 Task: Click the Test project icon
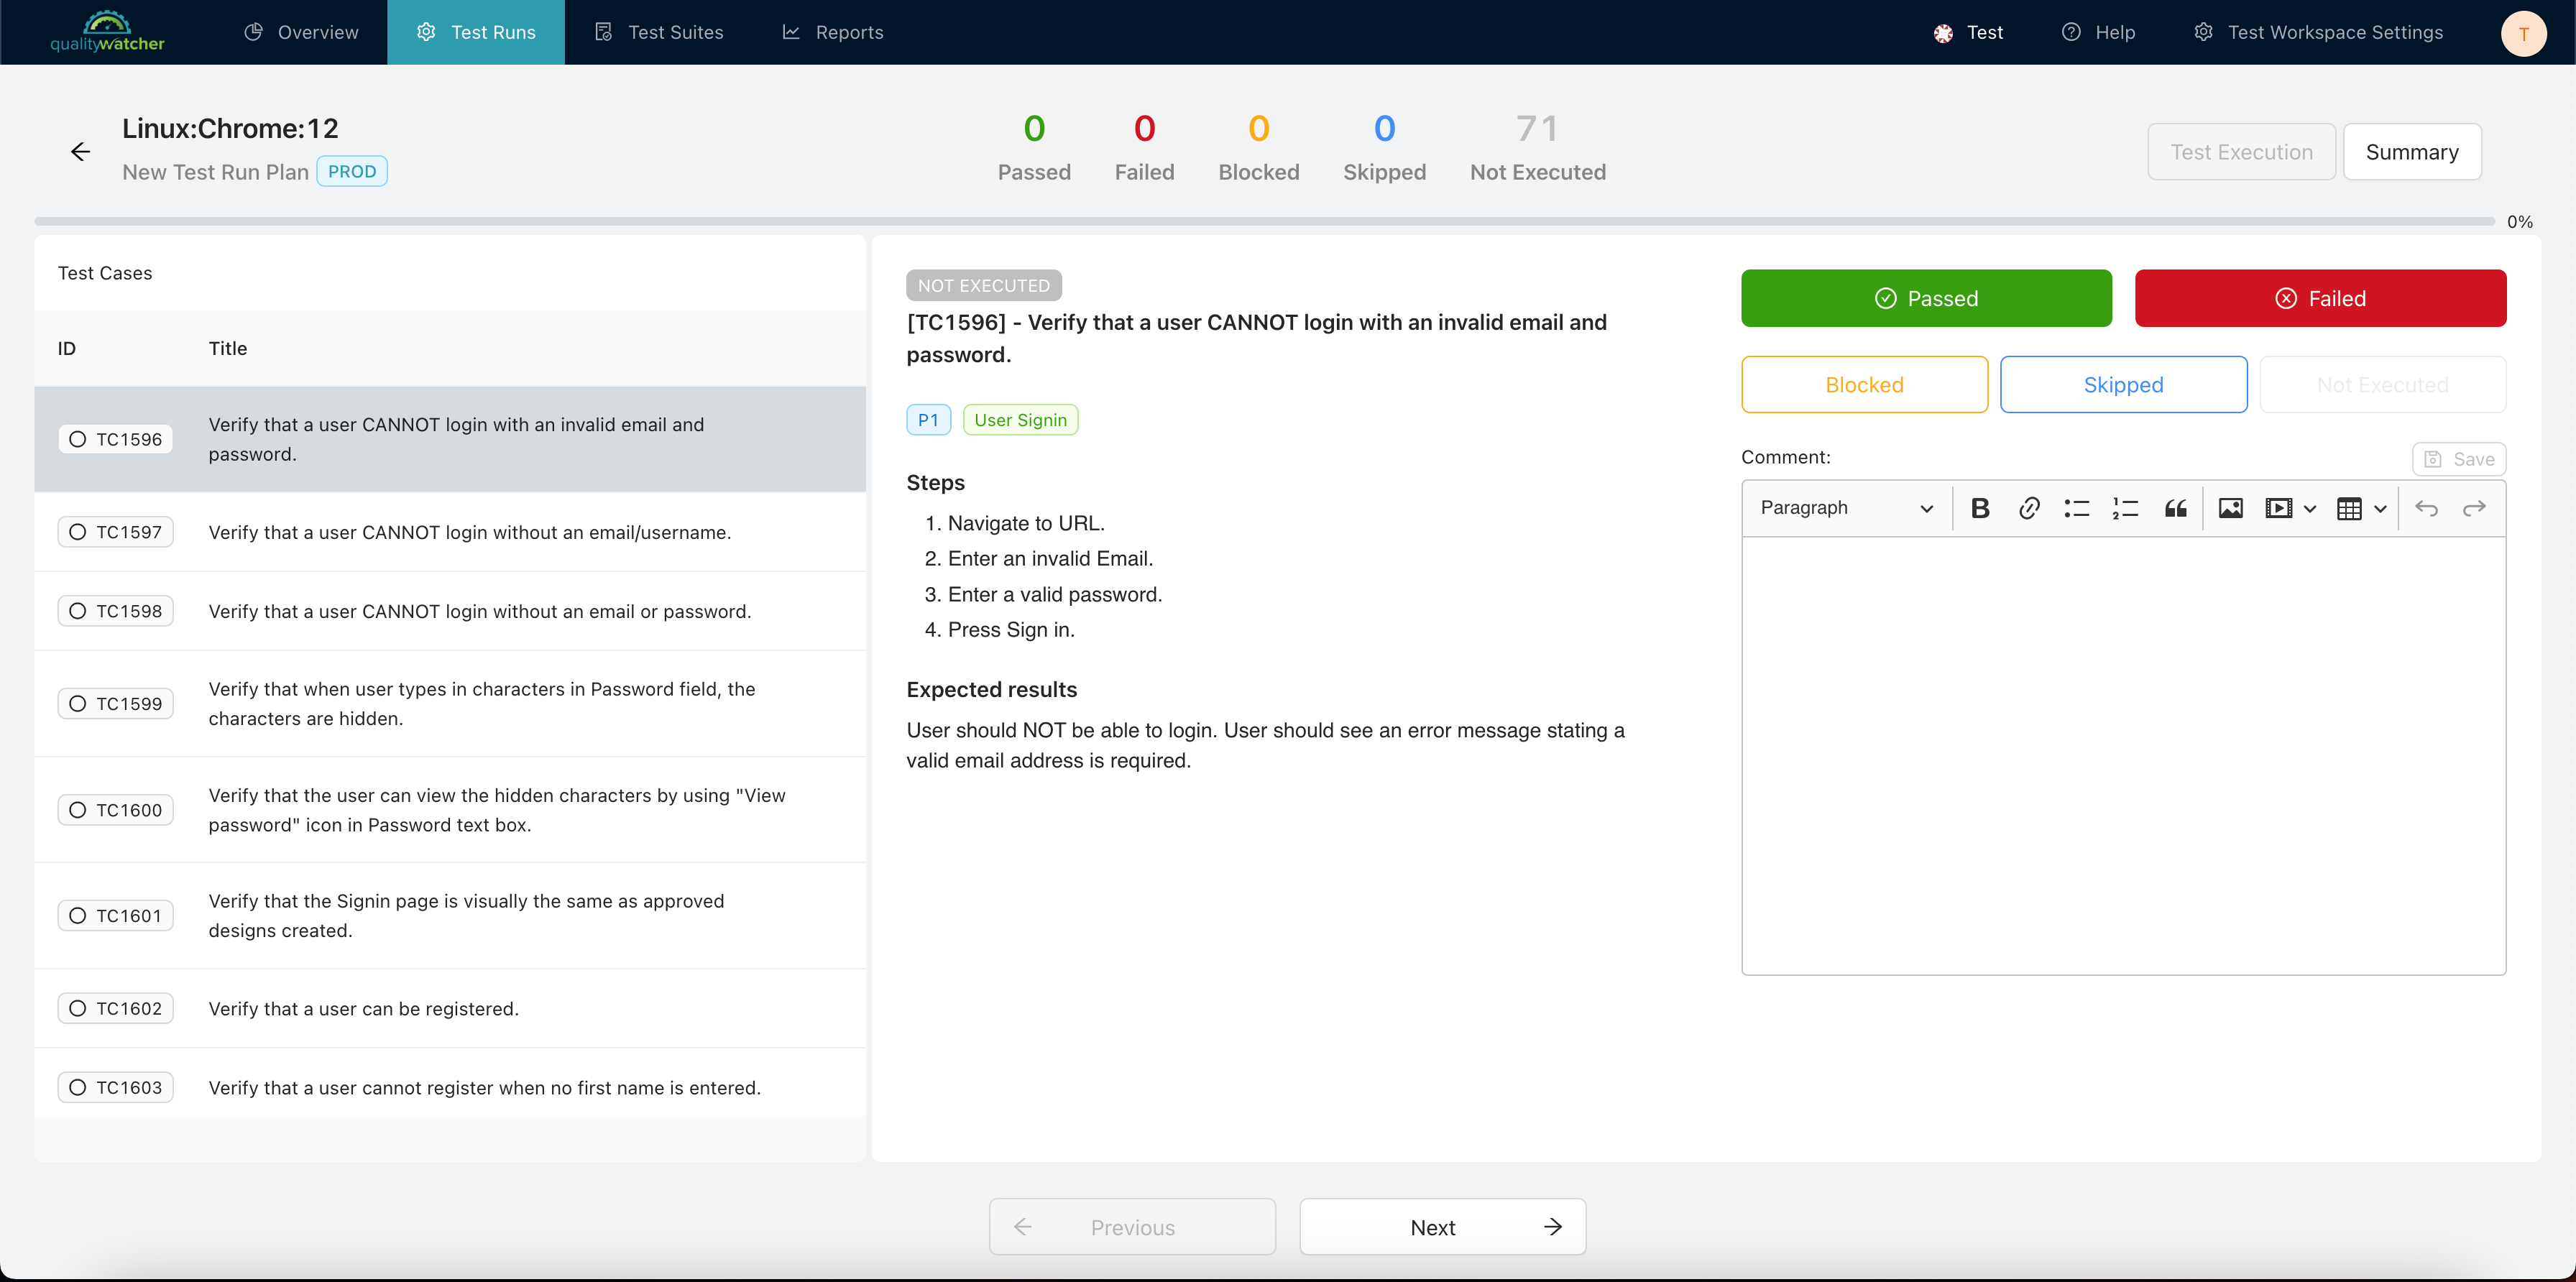[1943, 33]
